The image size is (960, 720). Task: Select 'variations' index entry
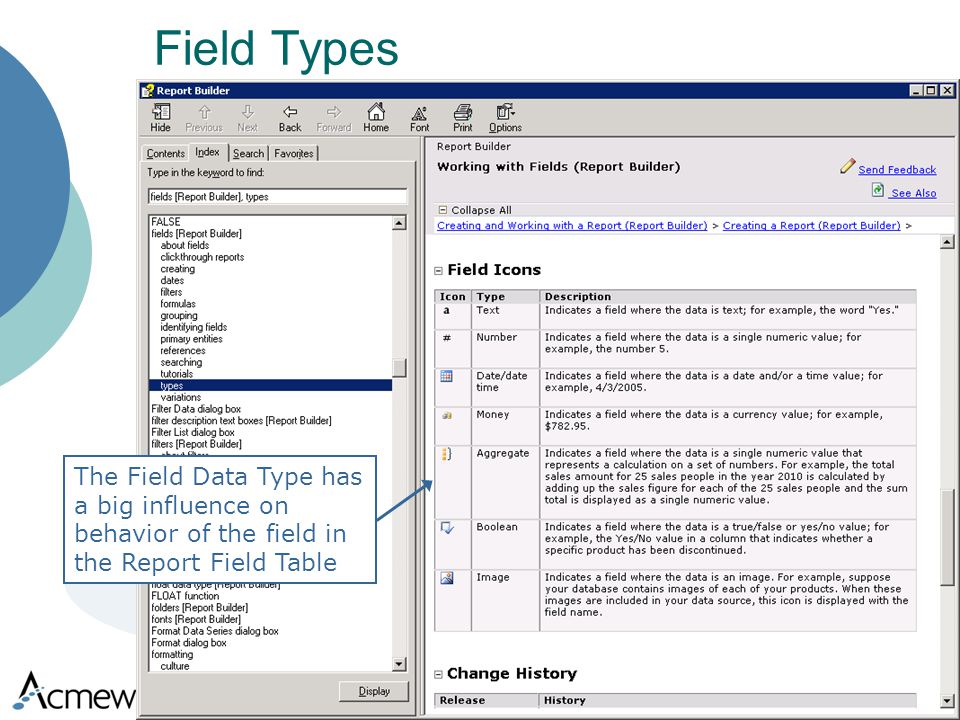(181, 397)
